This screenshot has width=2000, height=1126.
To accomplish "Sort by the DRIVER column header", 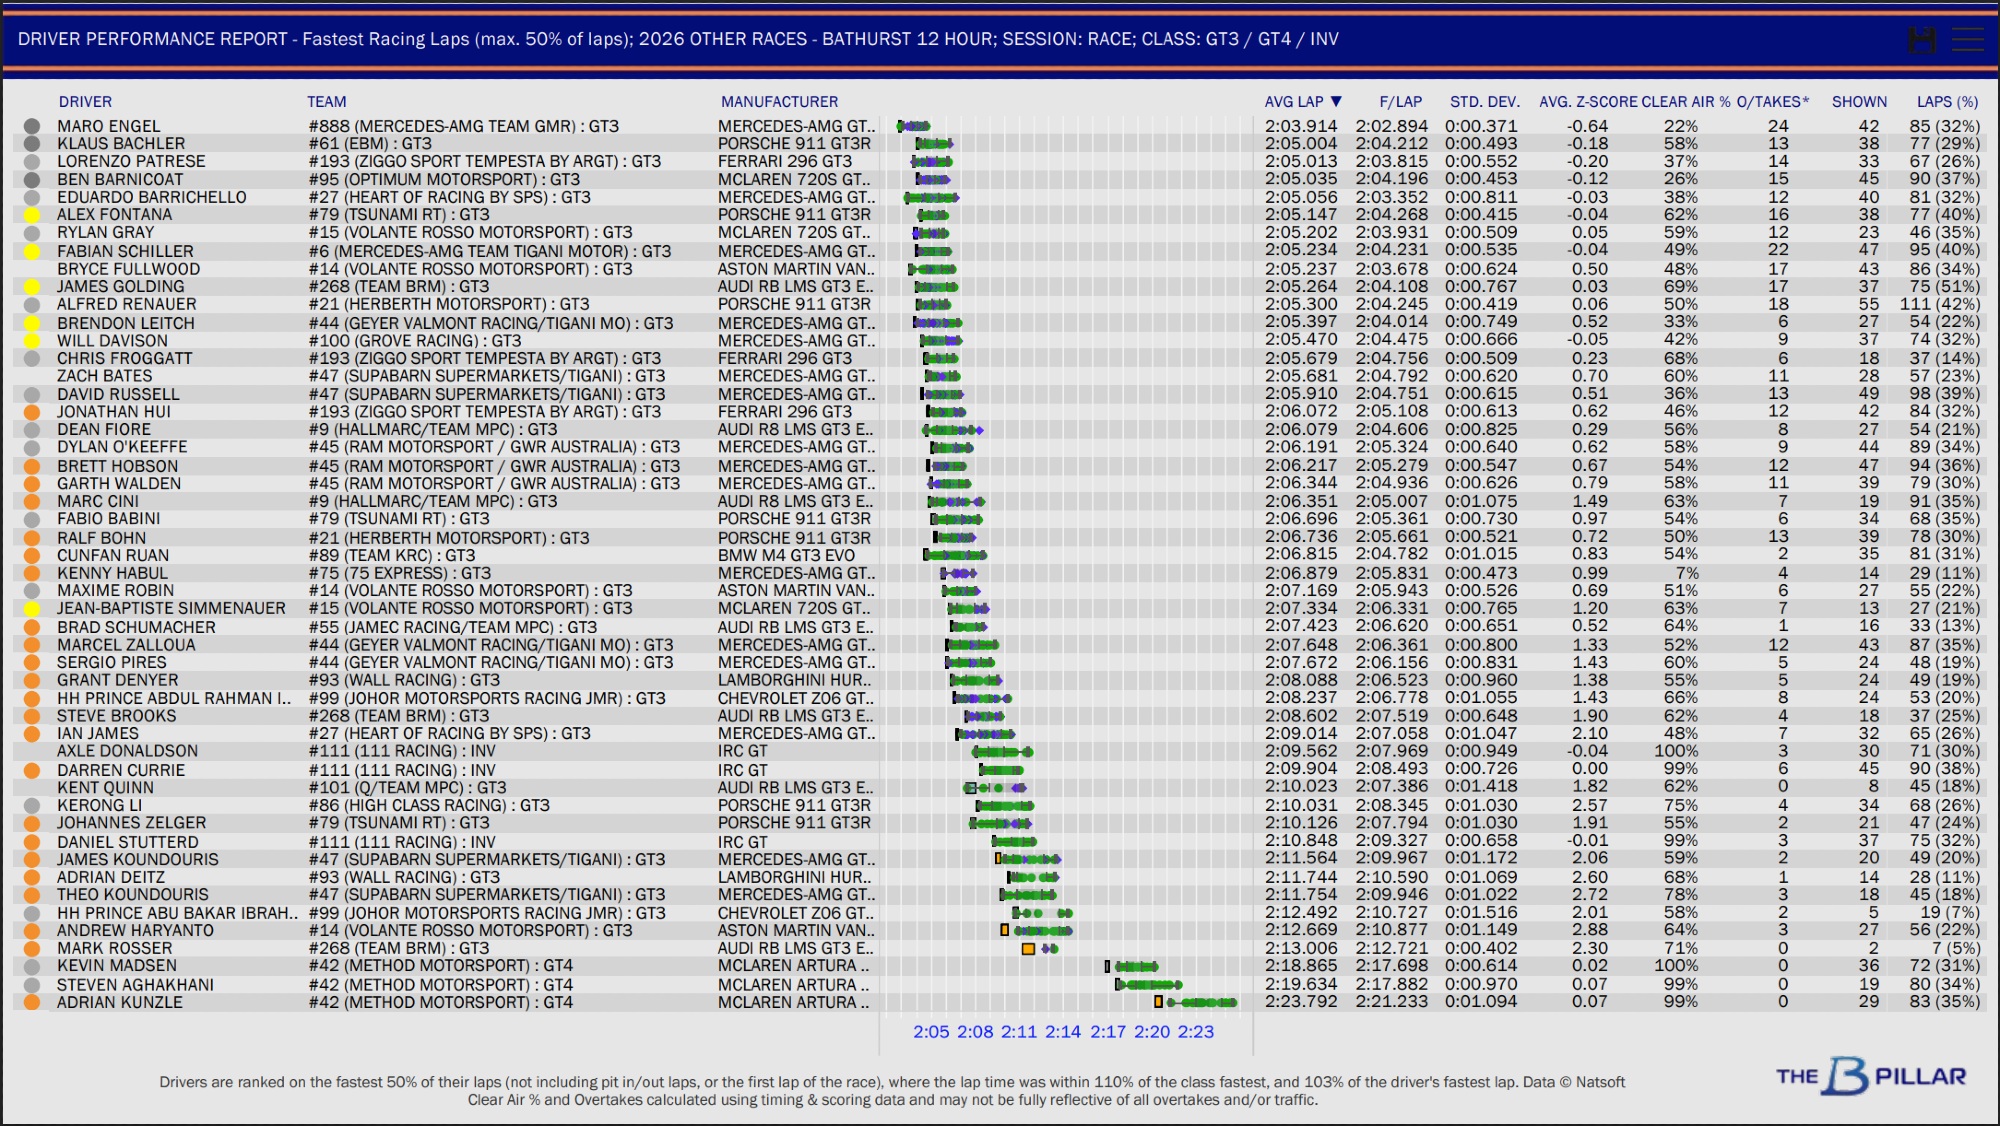I will click(x=85, y=102).
